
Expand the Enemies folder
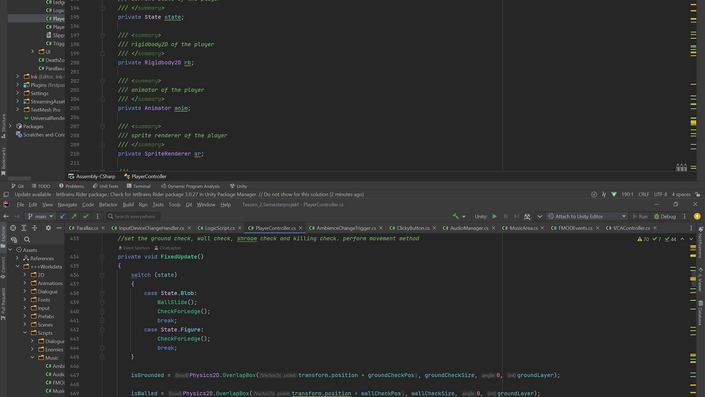pyautogui.click(x=32, y=349)
